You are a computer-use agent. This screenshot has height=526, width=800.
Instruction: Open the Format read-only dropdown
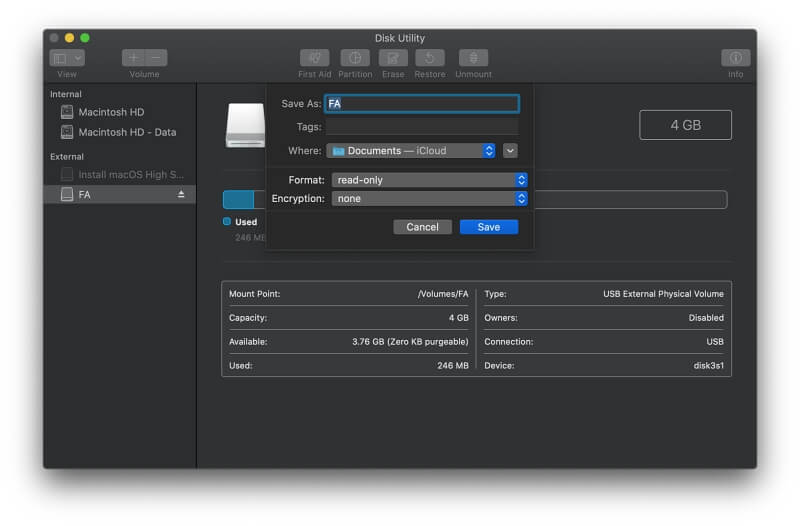(x=430, y=180)
